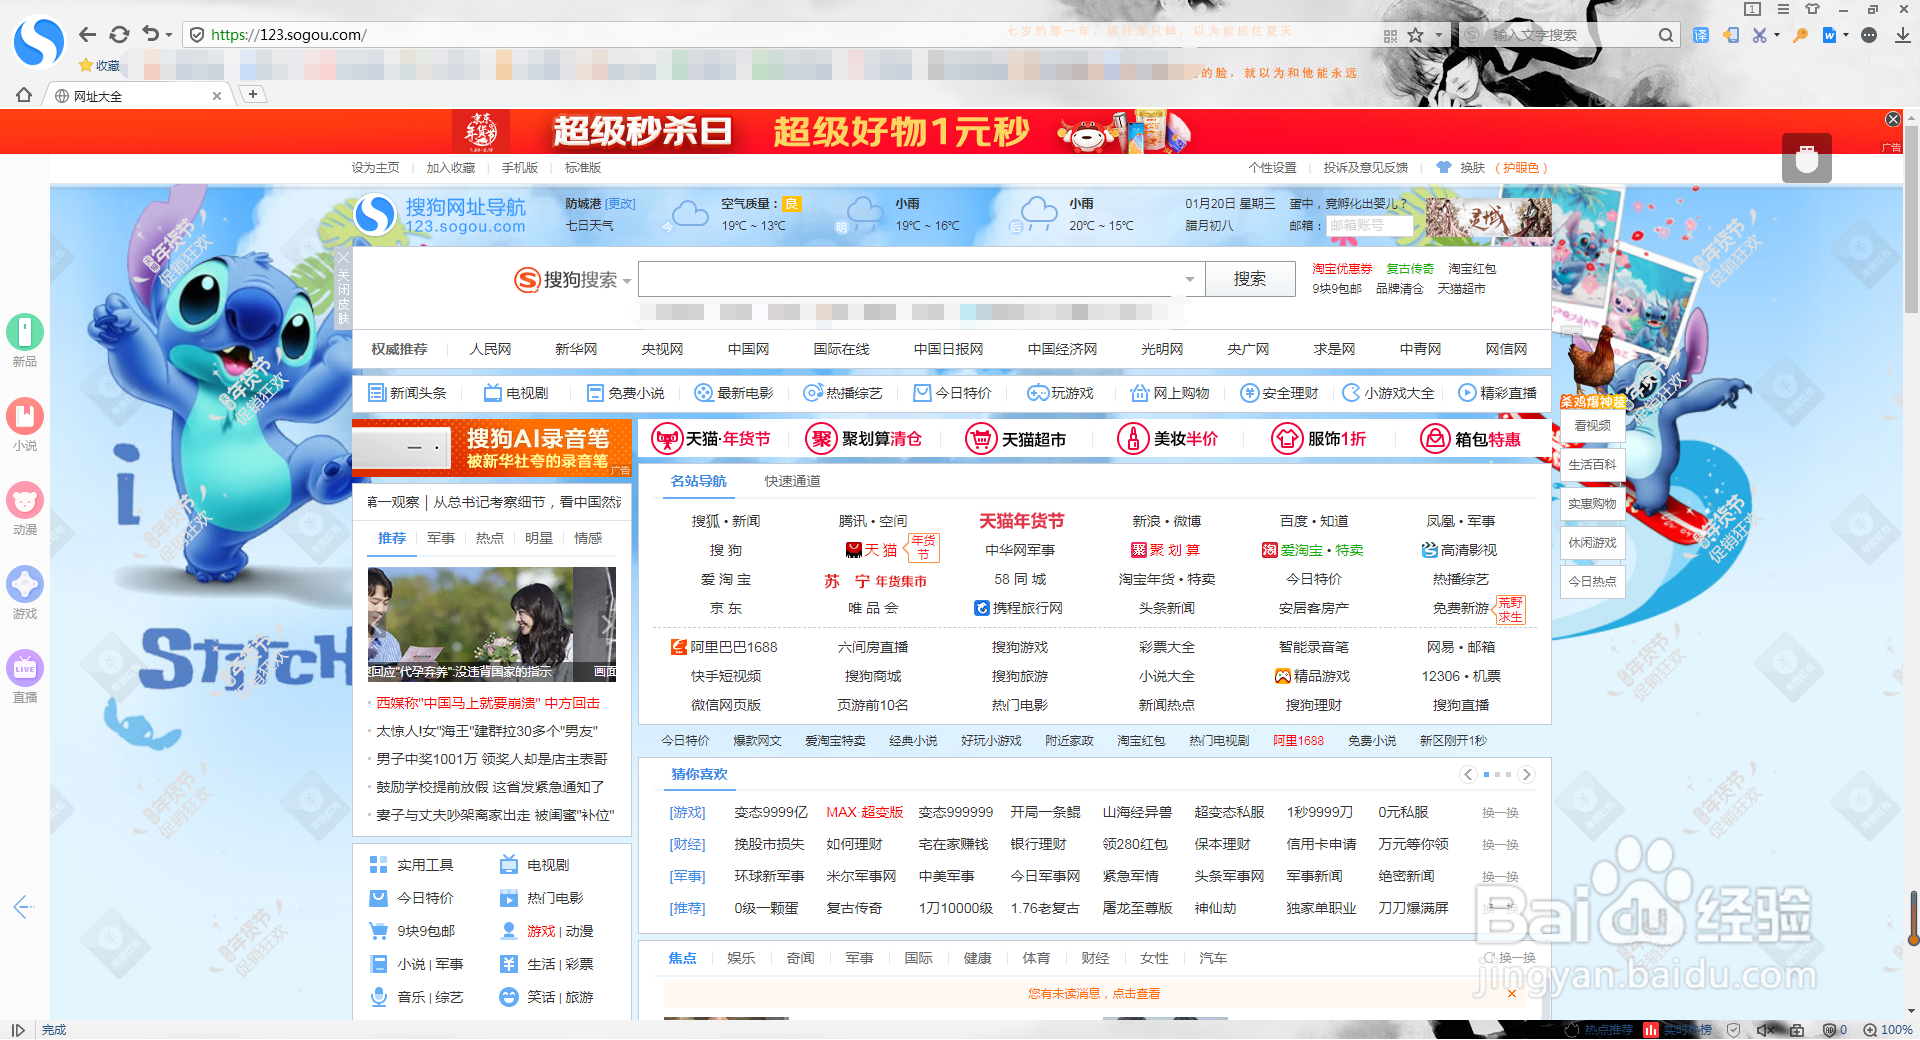1920x1040 pixels.
Task: Select the 名站导航 tab
Action: point(698,481)
